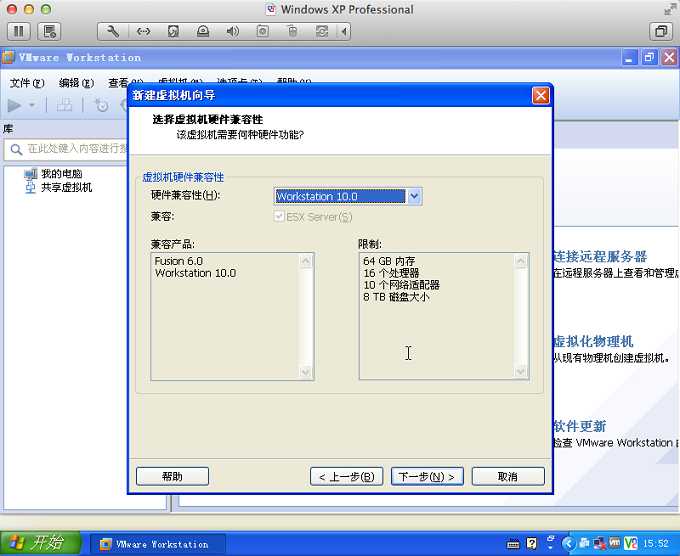Click the 帮助 button in wizard
The width and height of the screenshot is (680, 556).
click(x=173, y=477)
